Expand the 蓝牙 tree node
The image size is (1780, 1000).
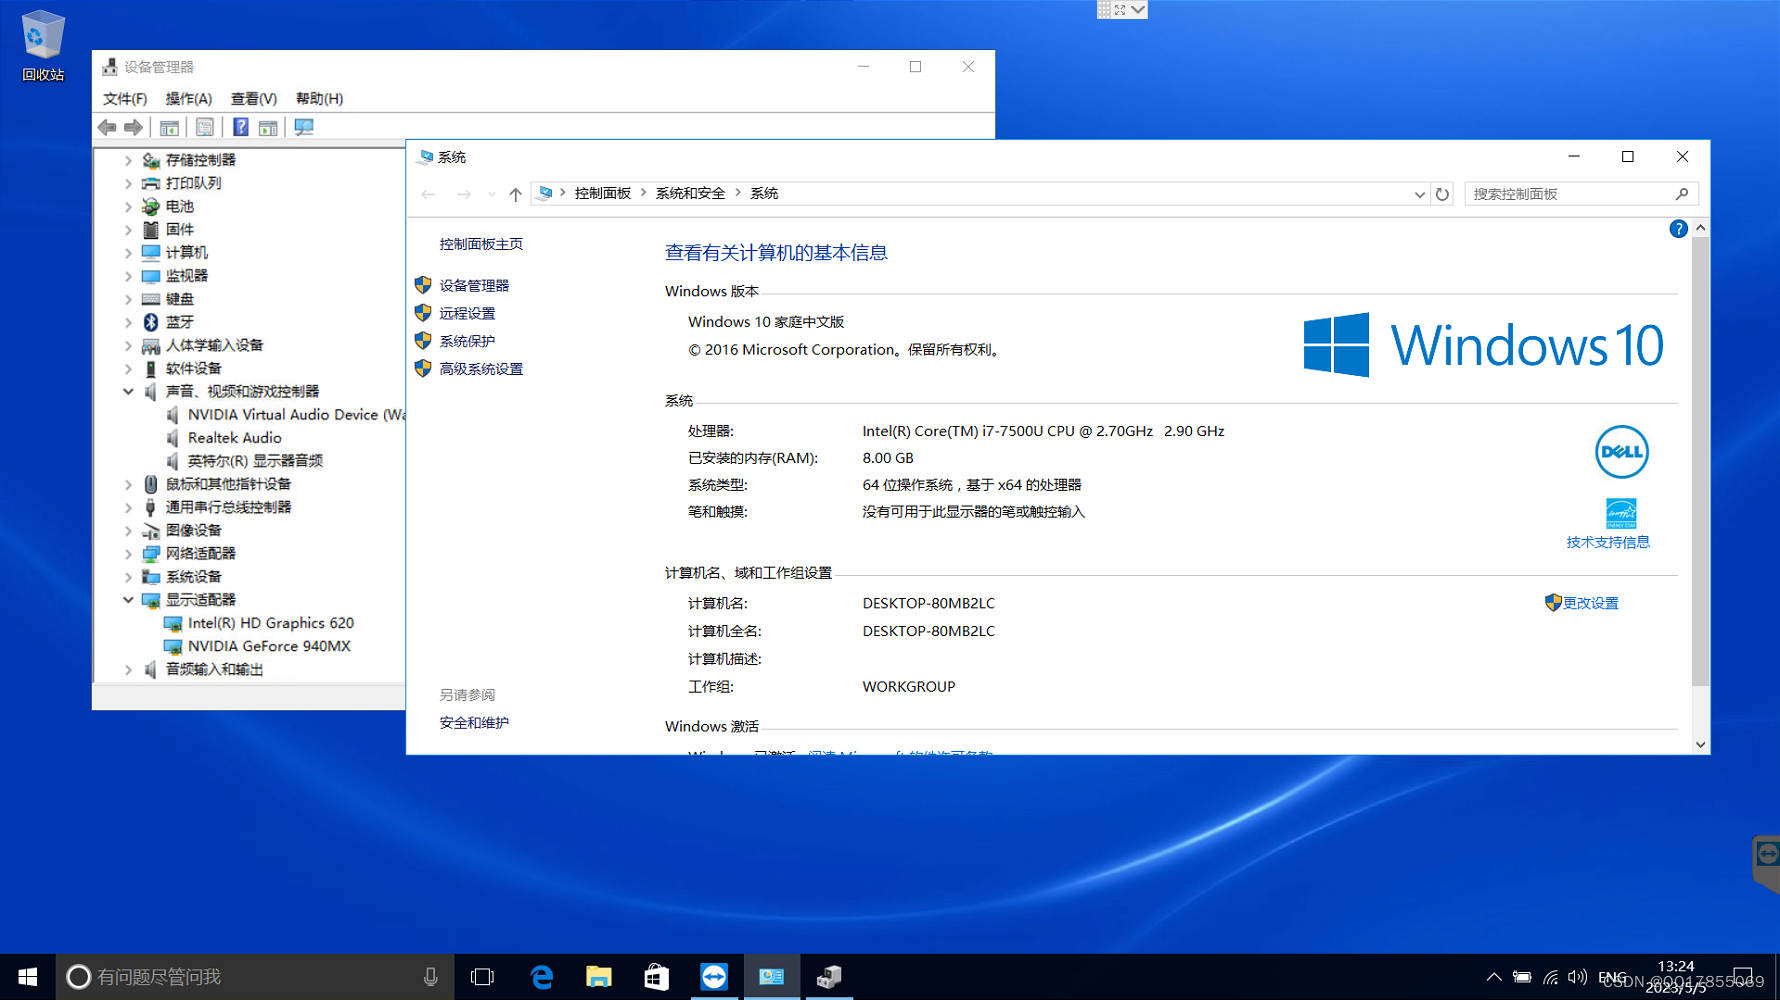pyautogui.click(x=128, y=322)
